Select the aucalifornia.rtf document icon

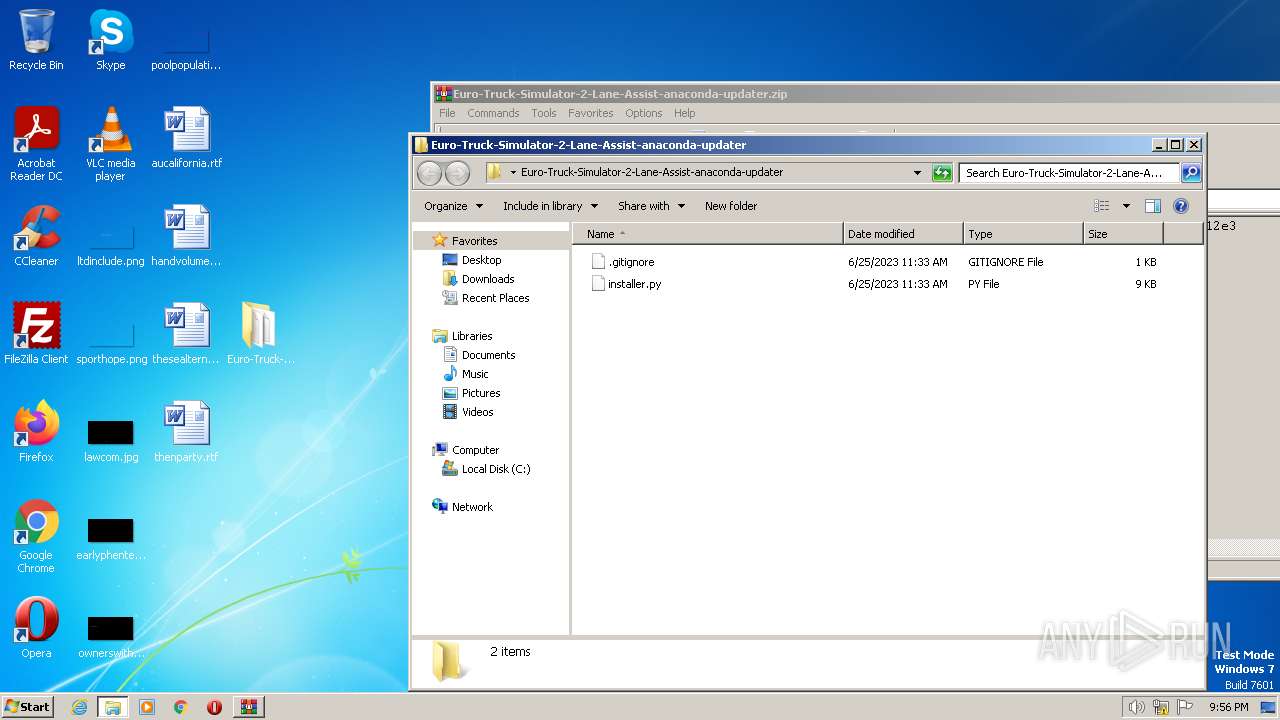(187, 138)
